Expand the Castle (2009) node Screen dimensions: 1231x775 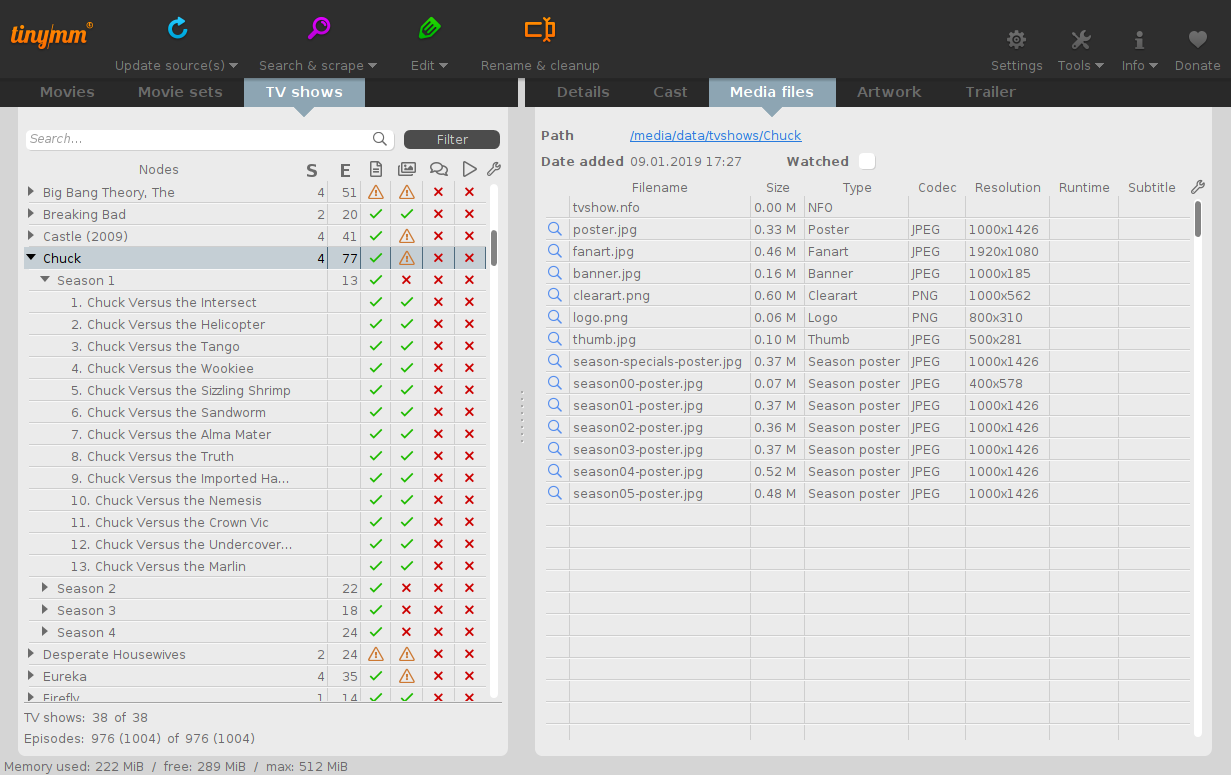pyautogui.click(x=31, y=236)
